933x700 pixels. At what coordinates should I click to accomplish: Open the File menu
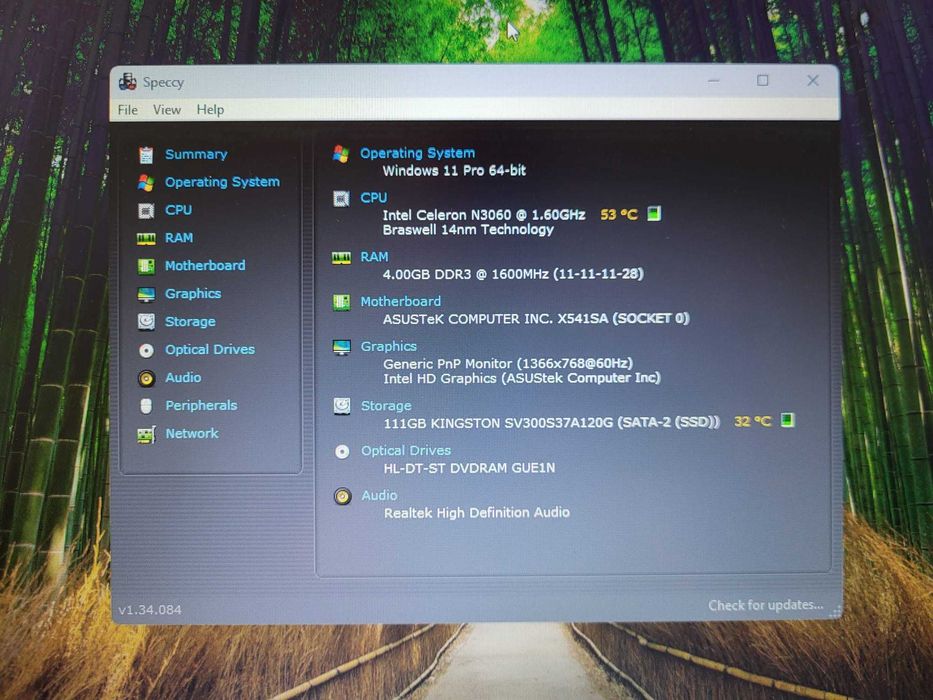pyautogui.click(x=127, y=110)
